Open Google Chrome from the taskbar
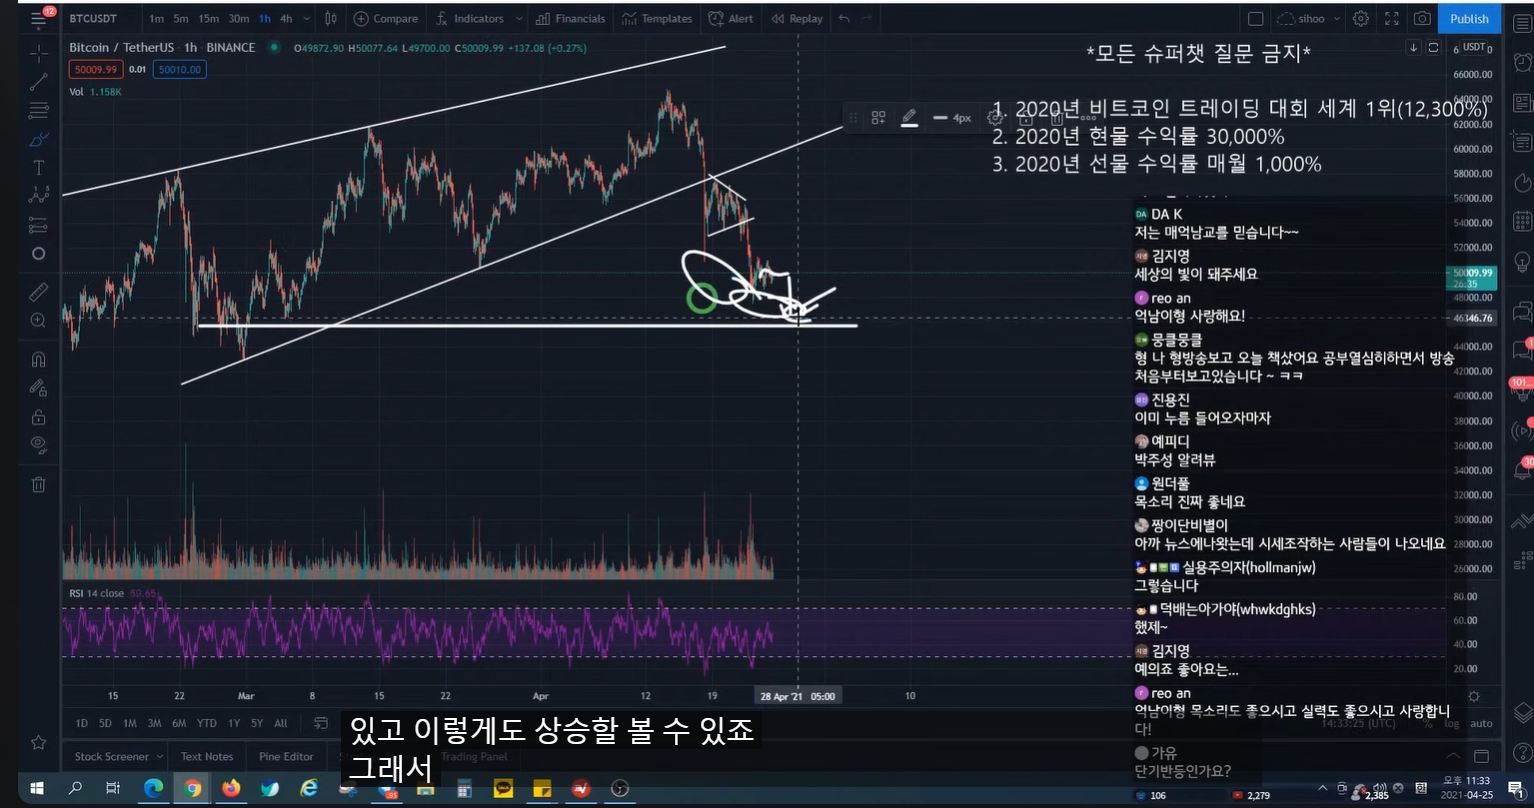This screenshot has width=1534, height=808. (192, 788)
